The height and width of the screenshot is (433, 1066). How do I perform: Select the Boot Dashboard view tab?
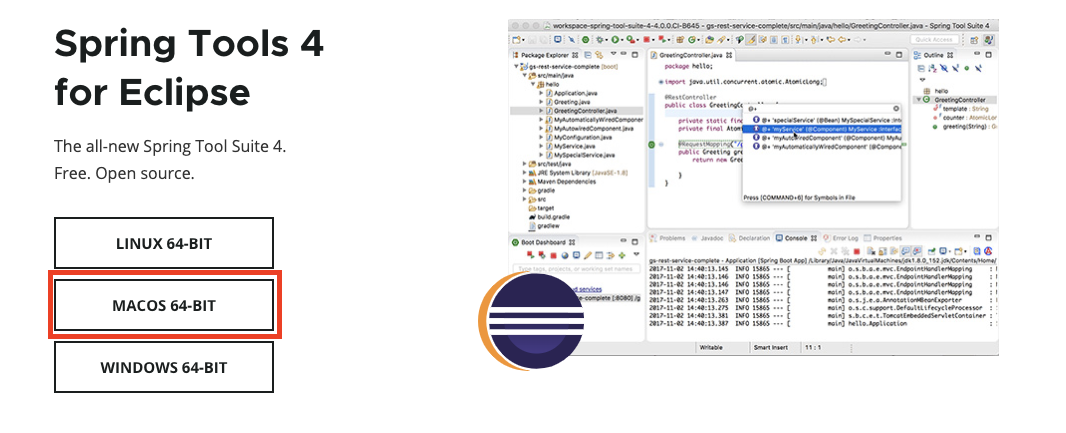[544, 243]
